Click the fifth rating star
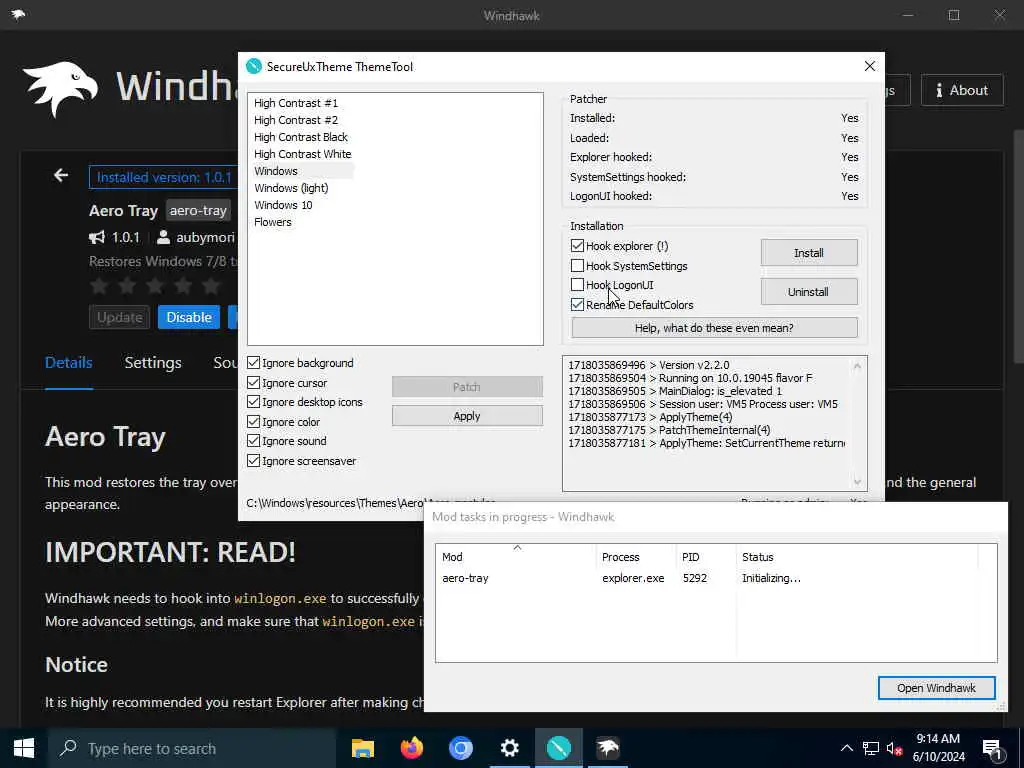 click(211, 285)
